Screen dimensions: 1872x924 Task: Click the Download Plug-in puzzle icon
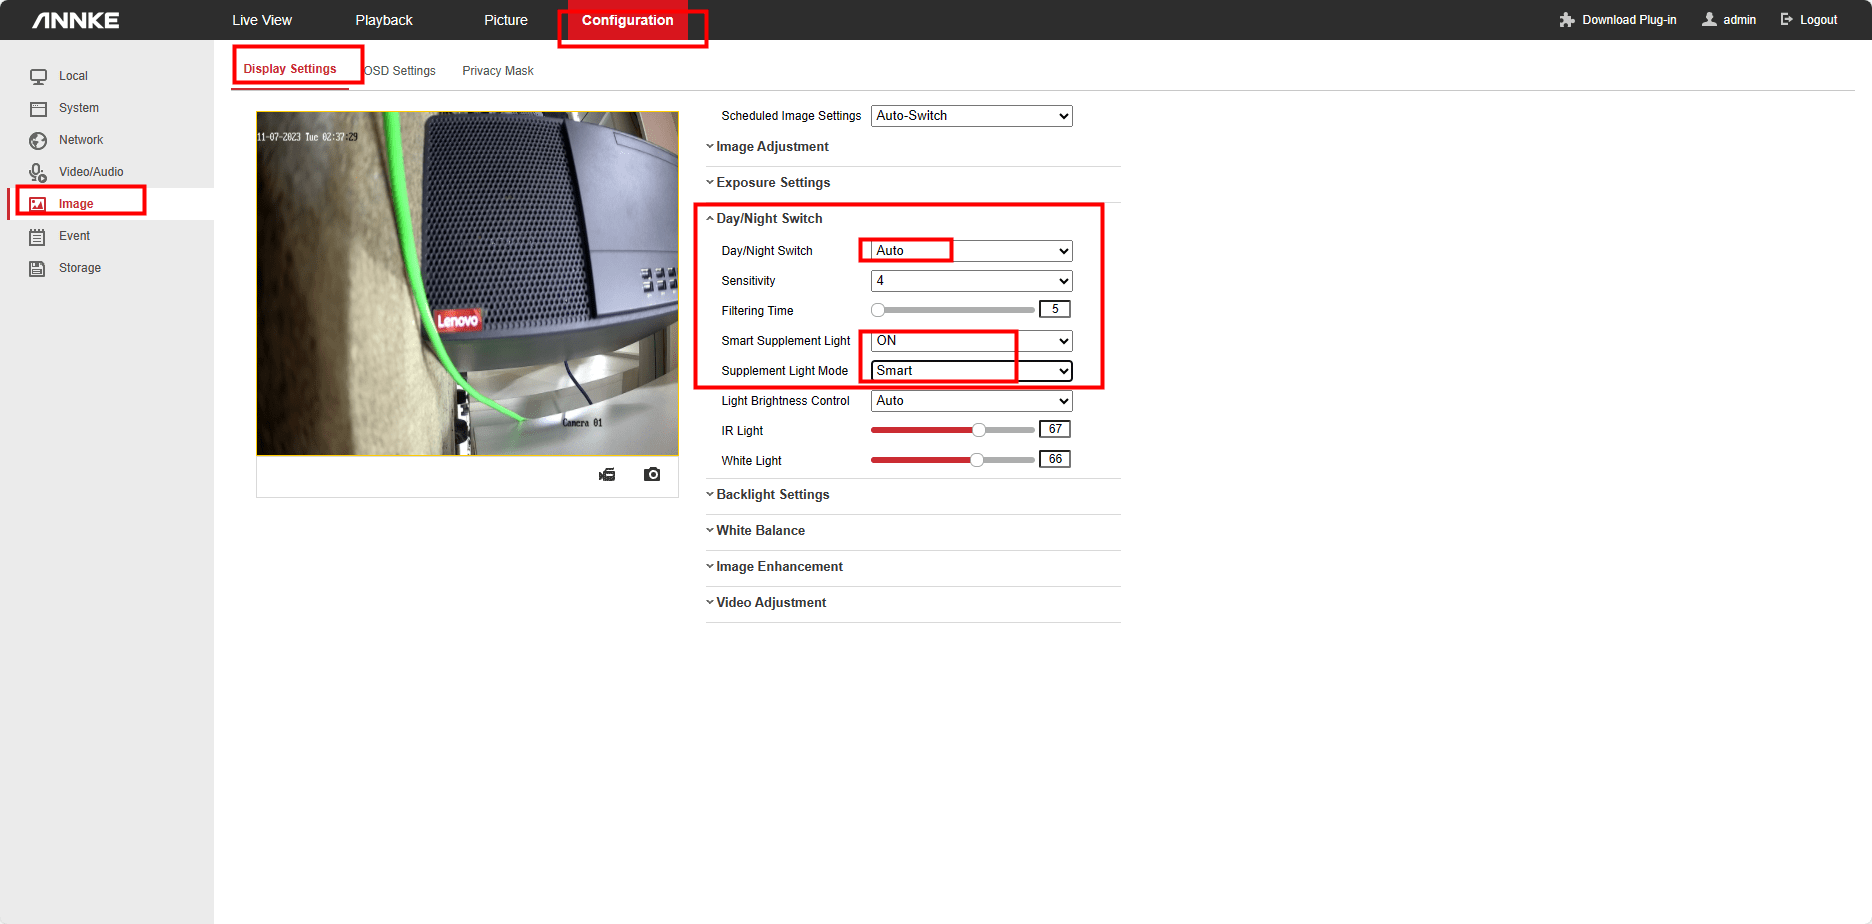1566,19
